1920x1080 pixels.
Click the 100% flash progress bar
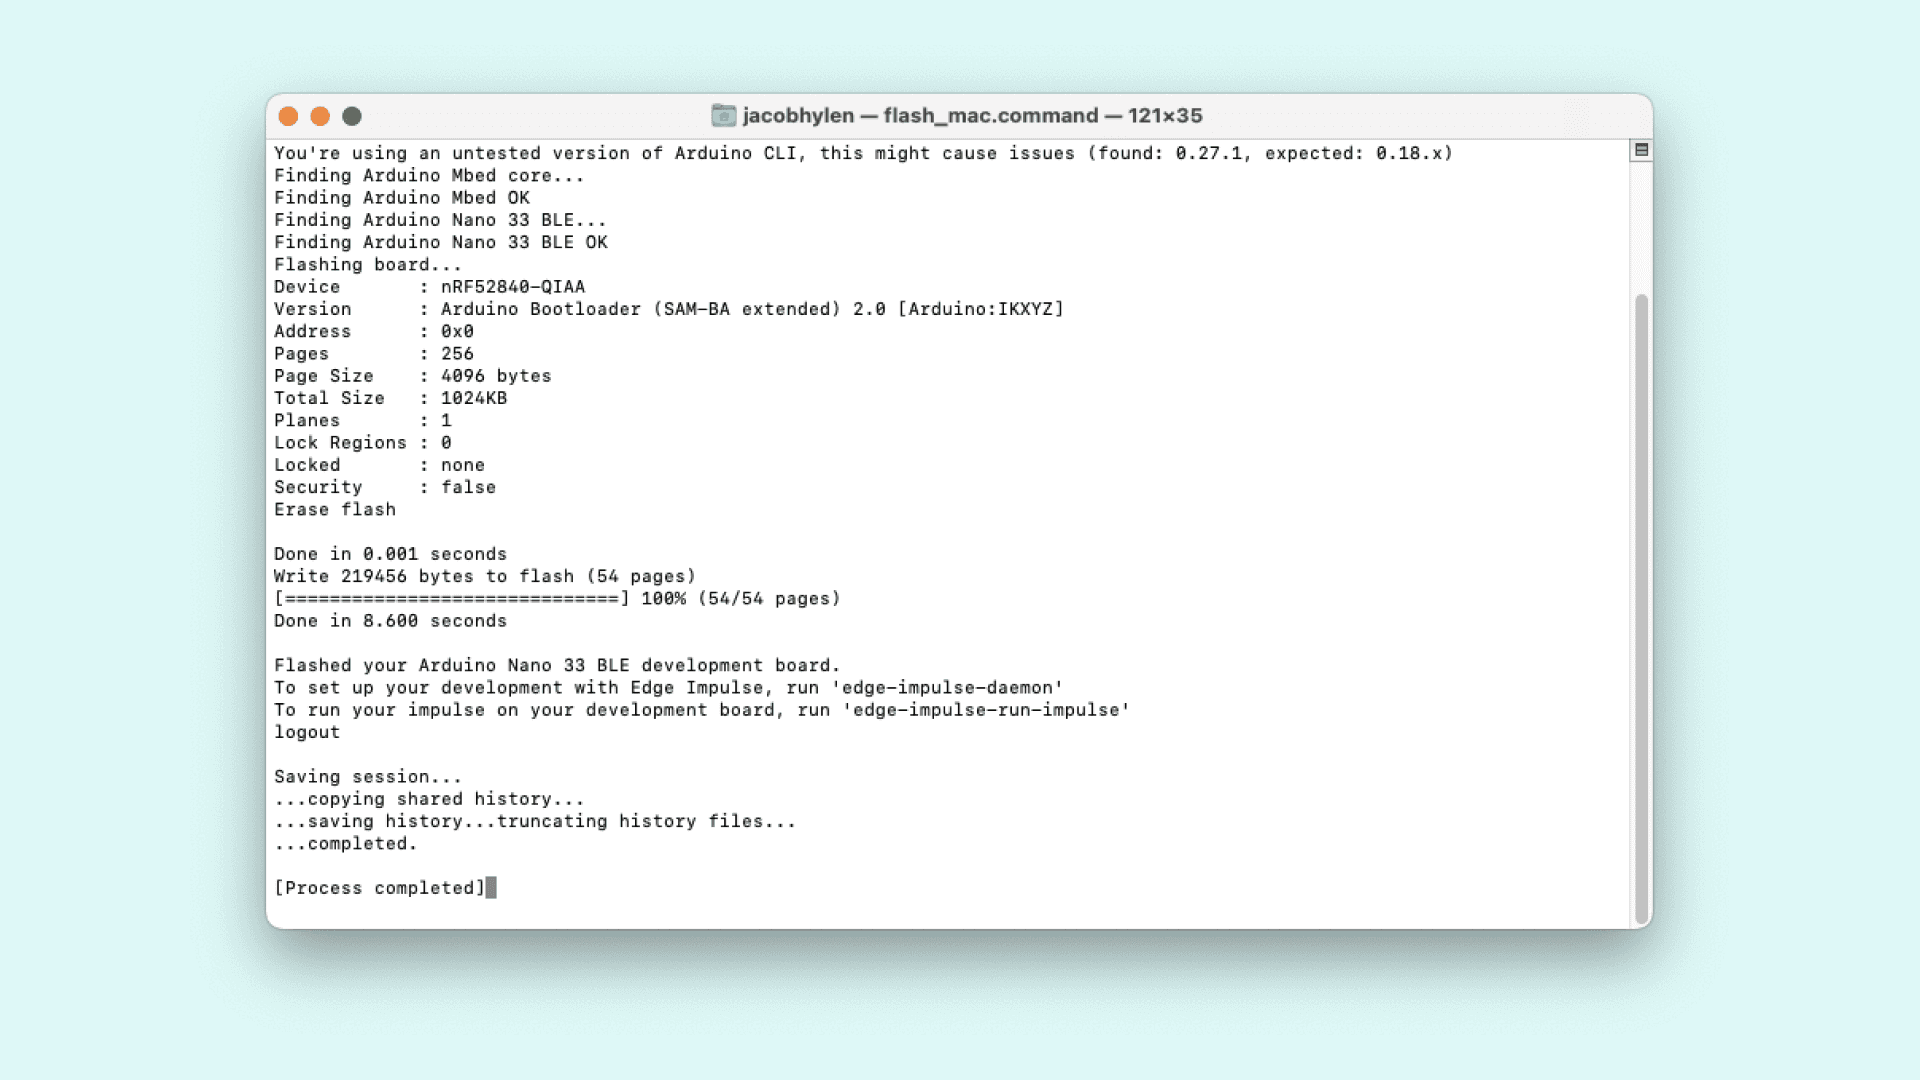coord(452,599)
